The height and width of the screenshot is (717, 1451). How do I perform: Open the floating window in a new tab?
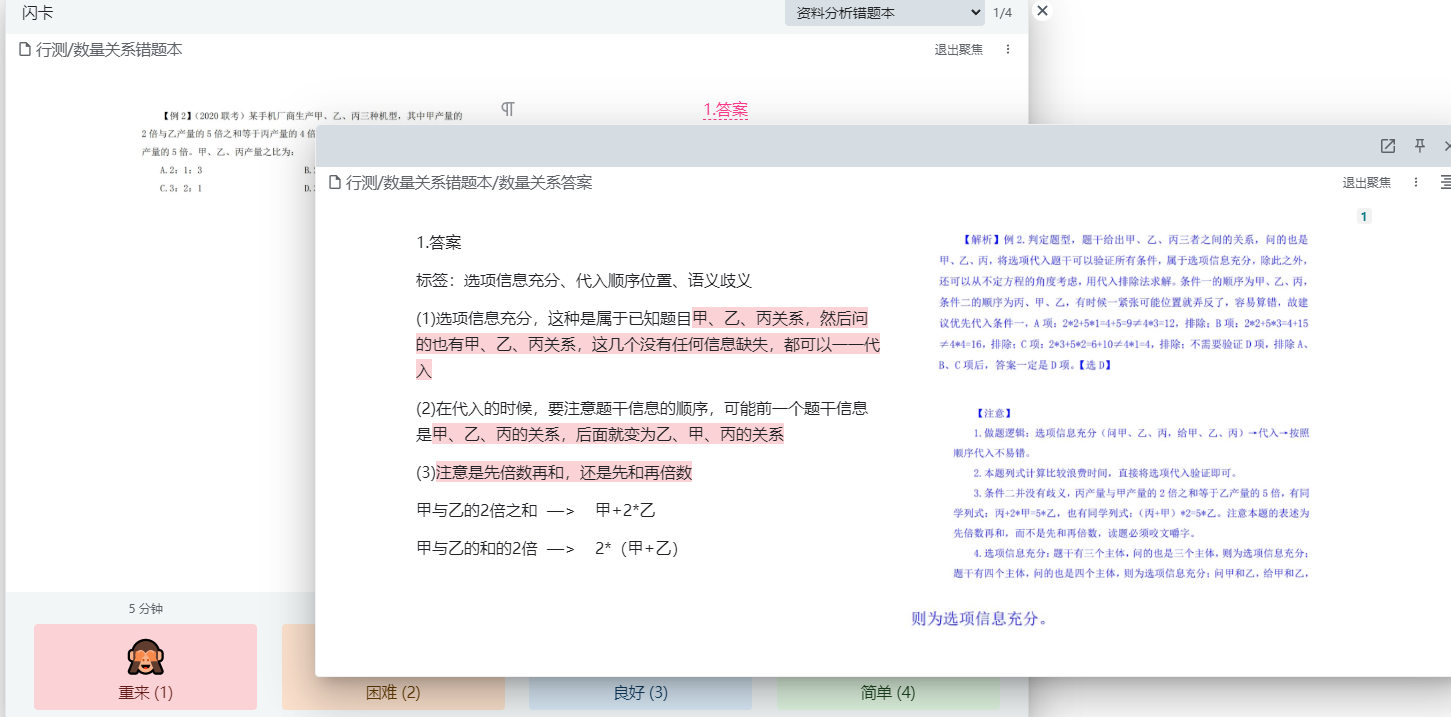pos(1388,146)
